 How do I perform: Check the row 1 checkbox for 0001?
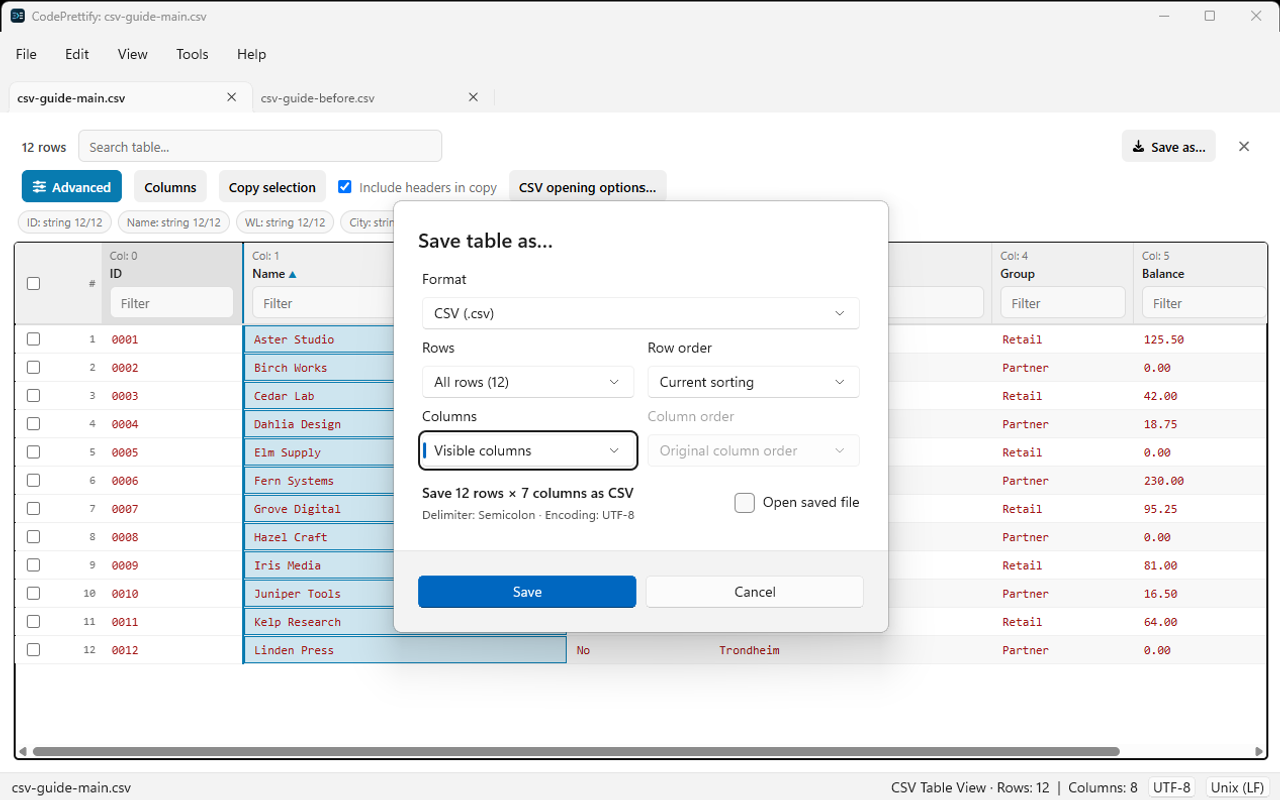tap(33, 339)
